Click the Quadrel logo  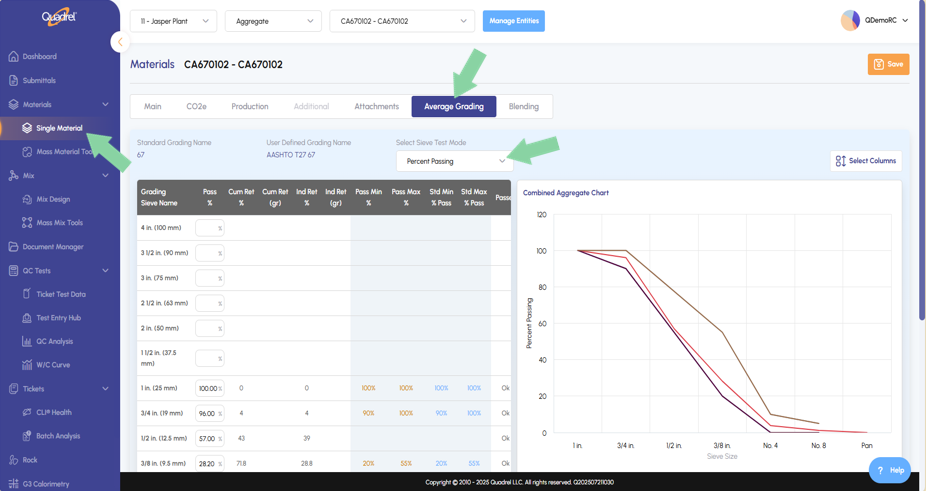click(59, 18)
